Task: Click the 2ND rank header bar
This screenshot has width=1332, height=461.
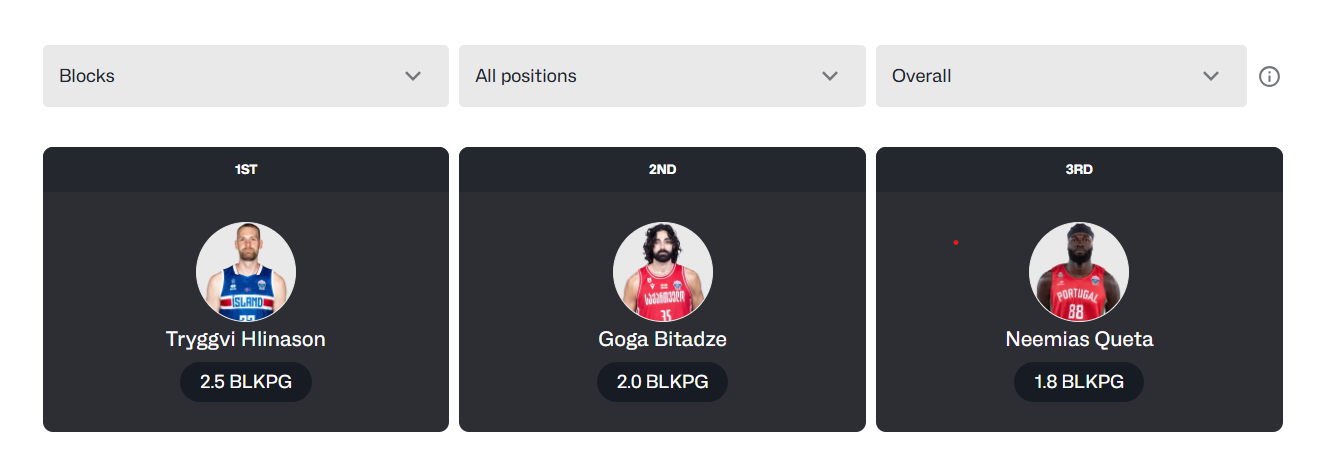Action: (662, 170)
